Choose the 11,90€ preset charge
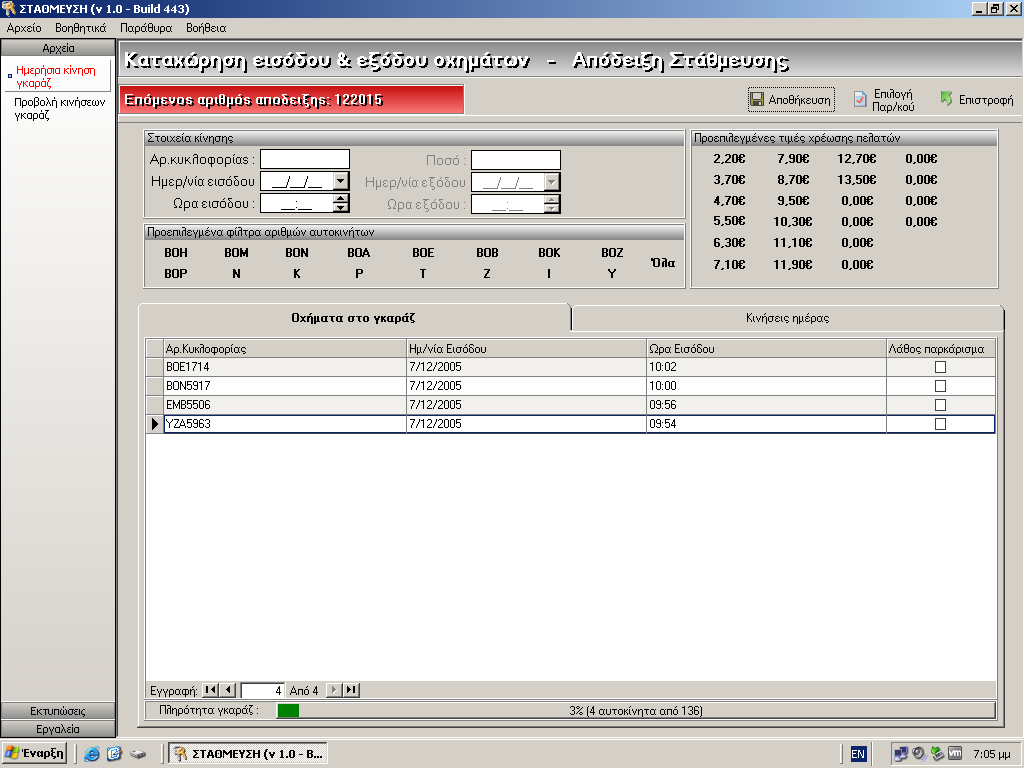The height and width of the screenshot is (768, 1024). pos(793,264)
